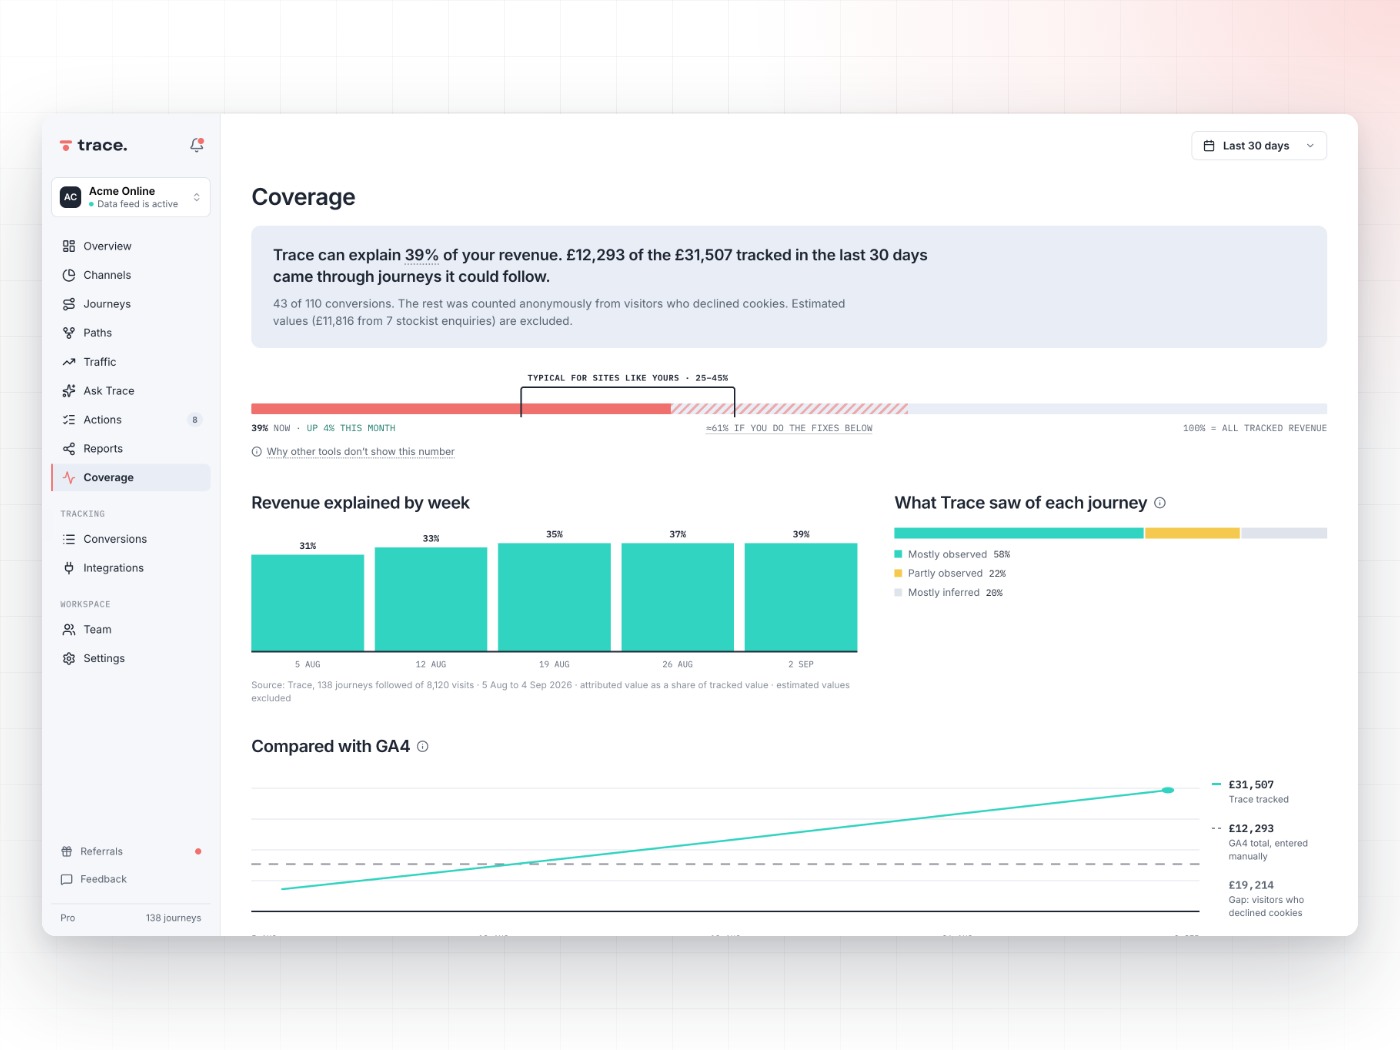Click the GA4 line chart endpoint marker
The width and height of the screenshot is (1400, 1050).
[x=1168, y=791]
